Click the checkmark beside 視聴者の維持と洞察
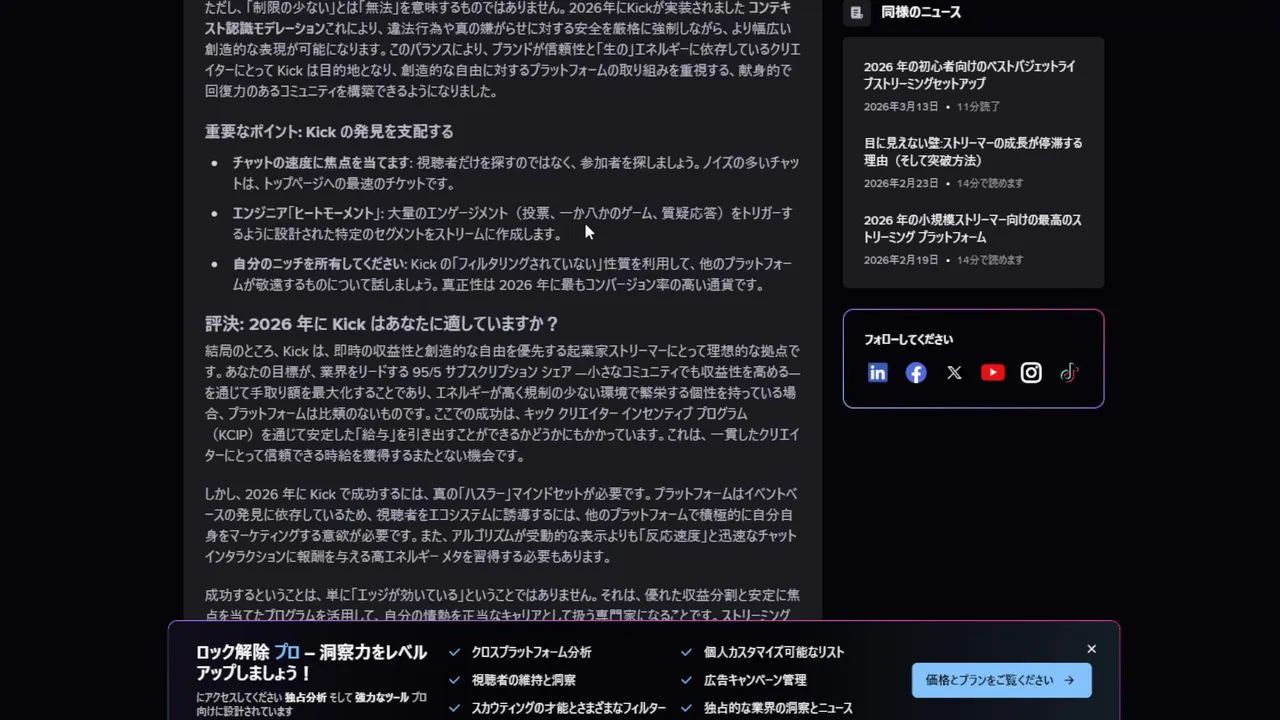The height and width of the screenshot is (720, 1280). tap(455, 680)
